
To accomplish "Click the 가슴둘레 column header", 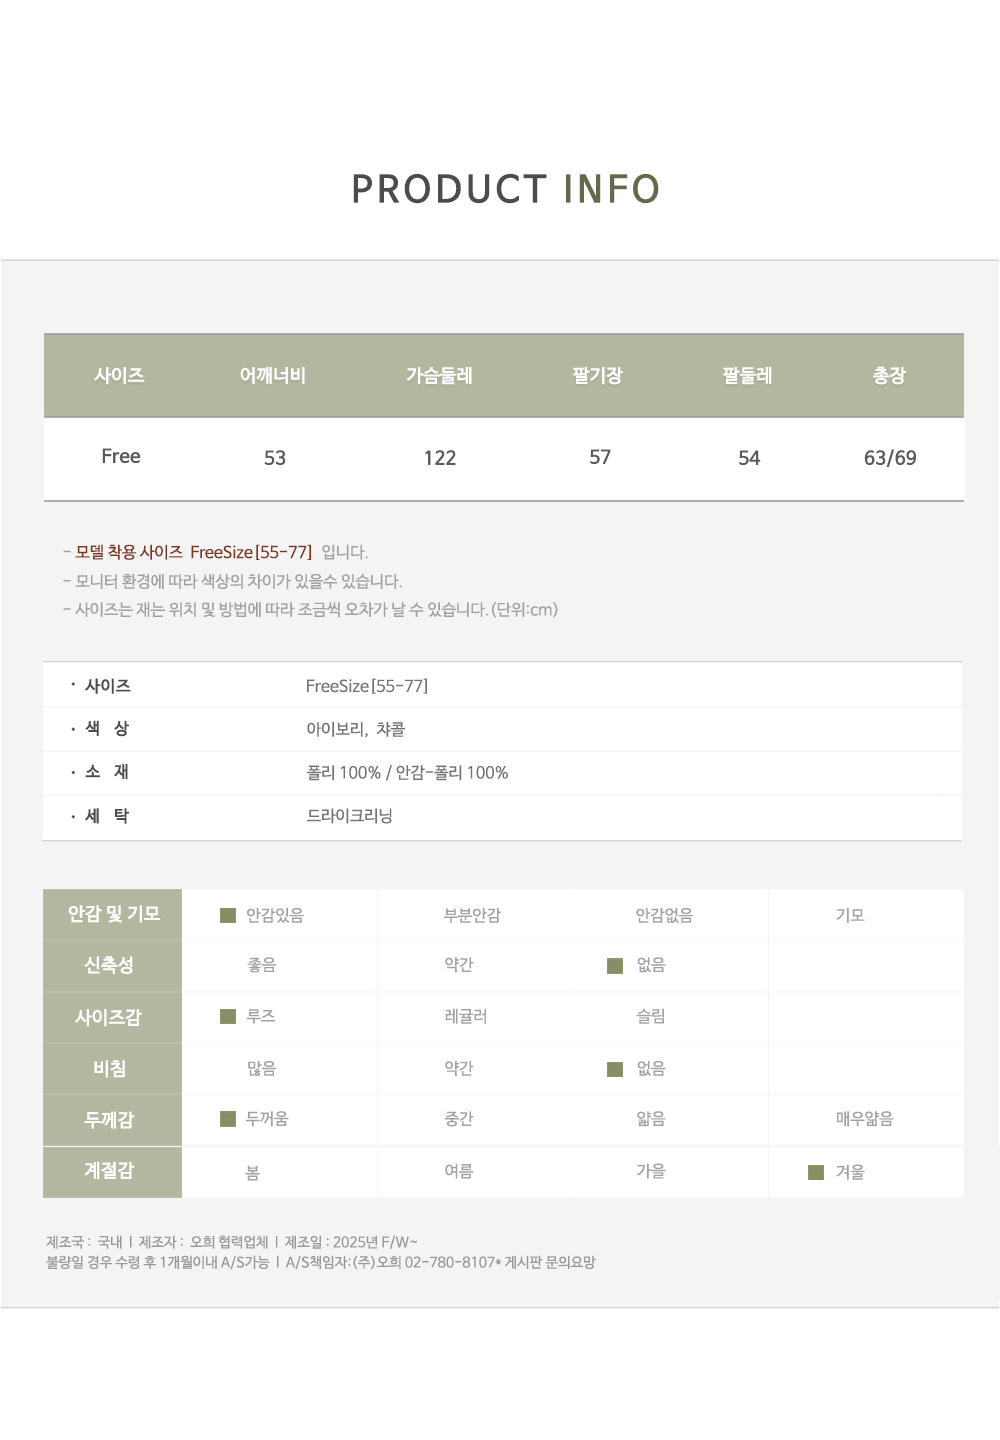I will 439,376.
